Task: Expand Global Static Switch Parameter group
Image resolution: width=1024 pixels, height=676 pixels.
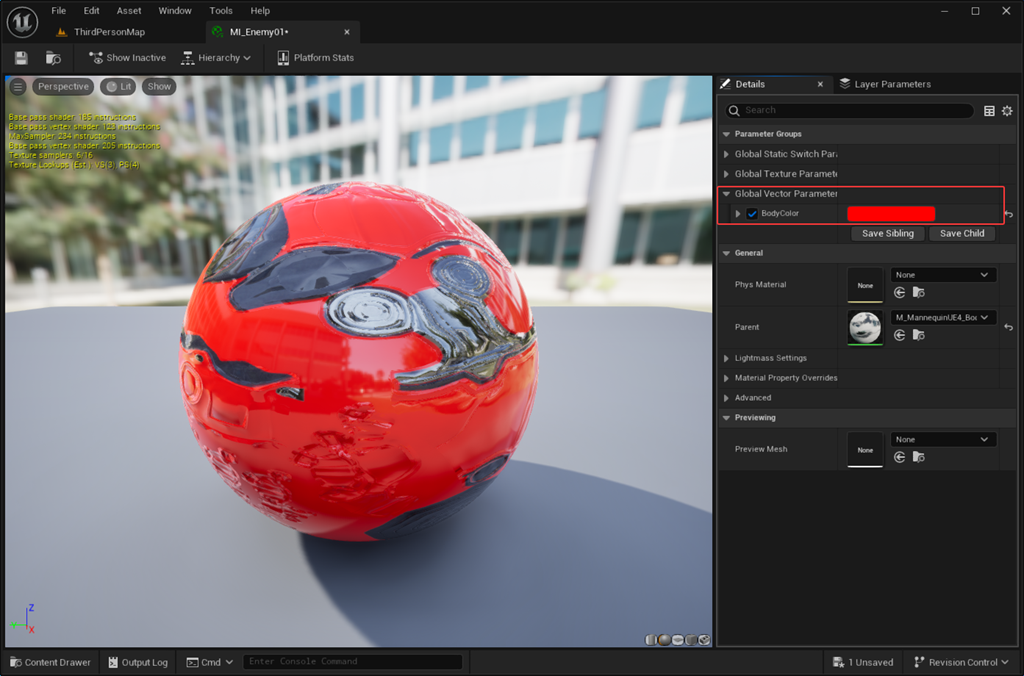Action: click(x=726, y=154)
